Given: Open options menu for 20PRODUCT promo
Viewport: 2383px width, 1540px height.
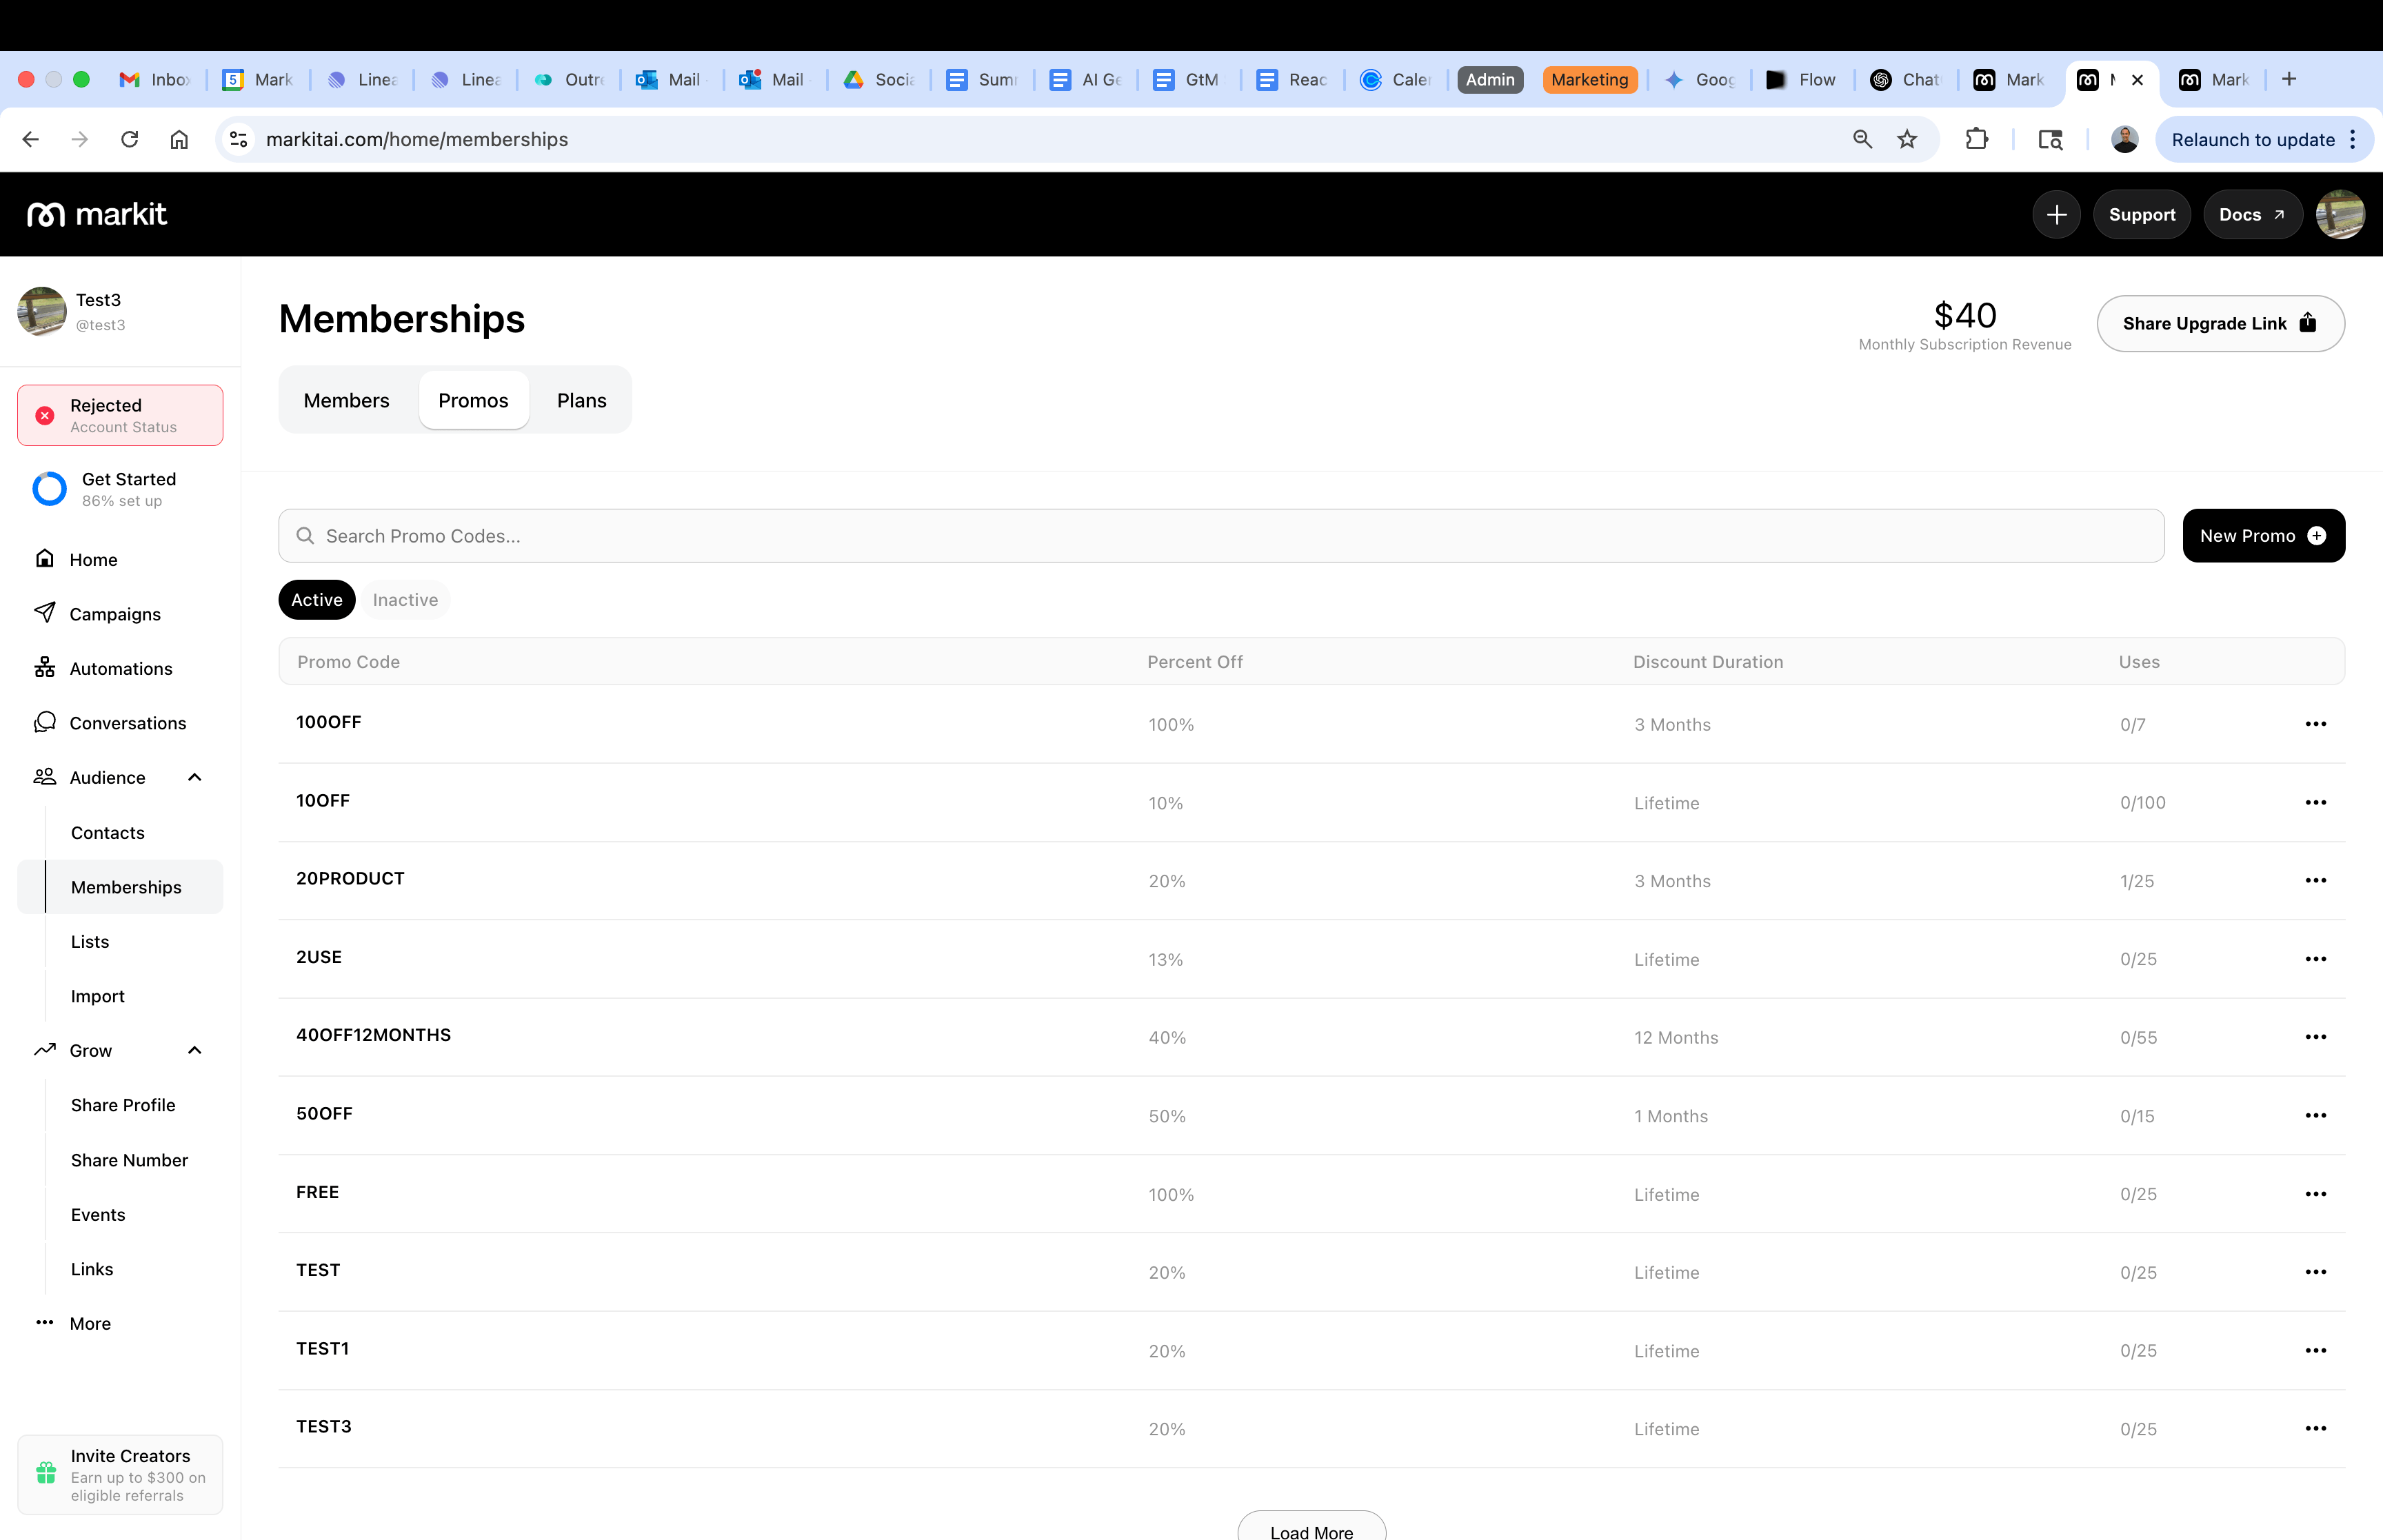Looking at the screenshot, I should (x=2315, y=880).
